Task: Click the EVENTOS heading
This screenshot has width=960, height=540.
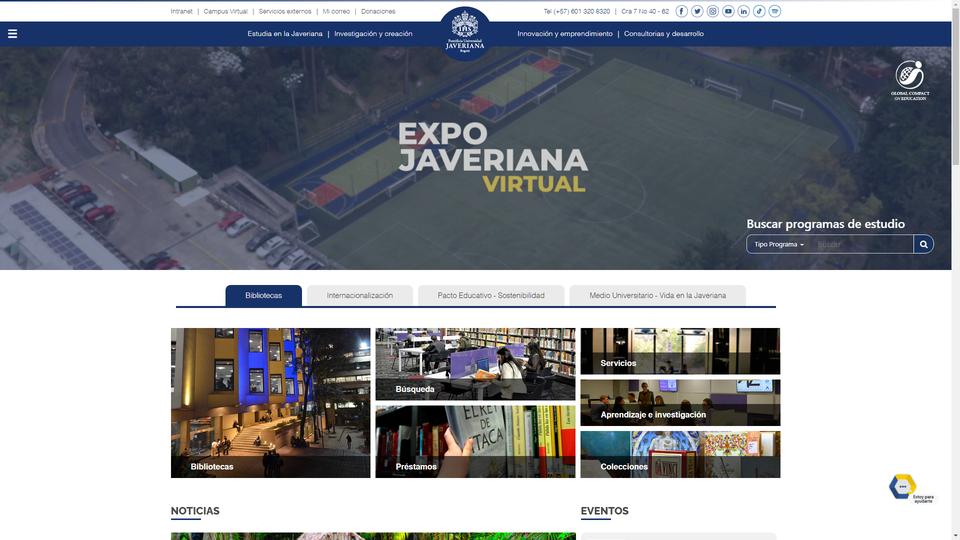Action: coord(604,511)
